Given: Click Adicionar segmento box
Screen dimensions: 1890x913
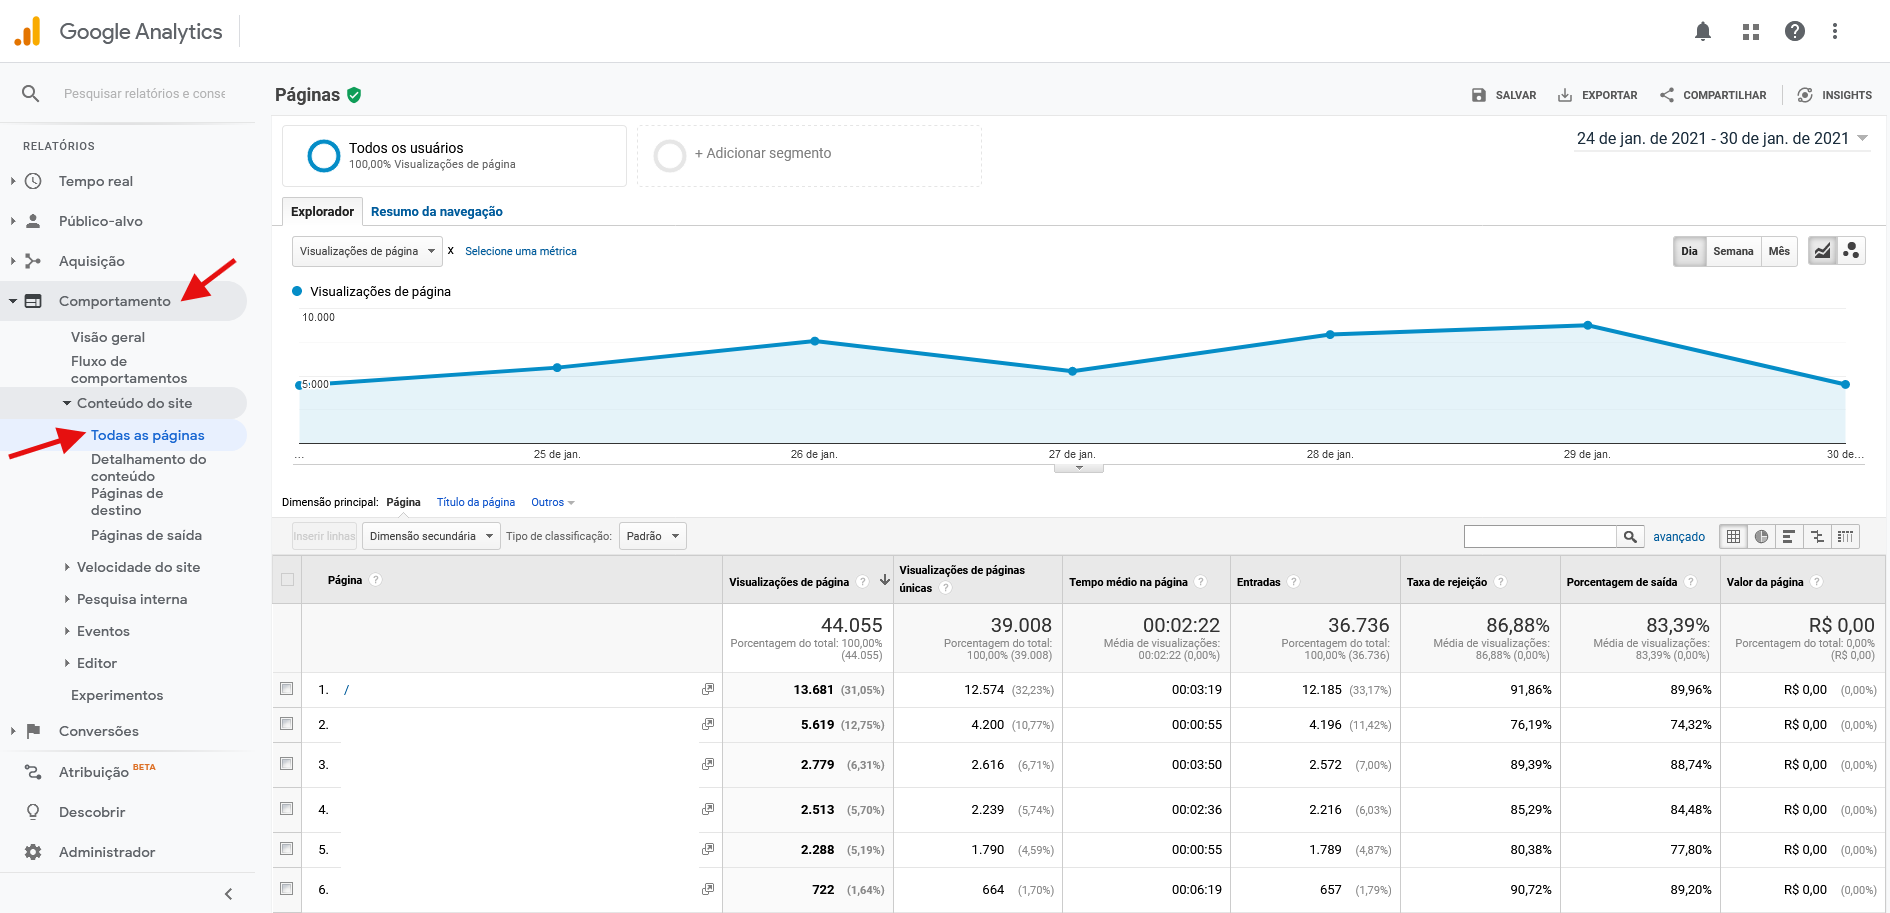Looking at the screenshot, I should (x=809, y=155).
